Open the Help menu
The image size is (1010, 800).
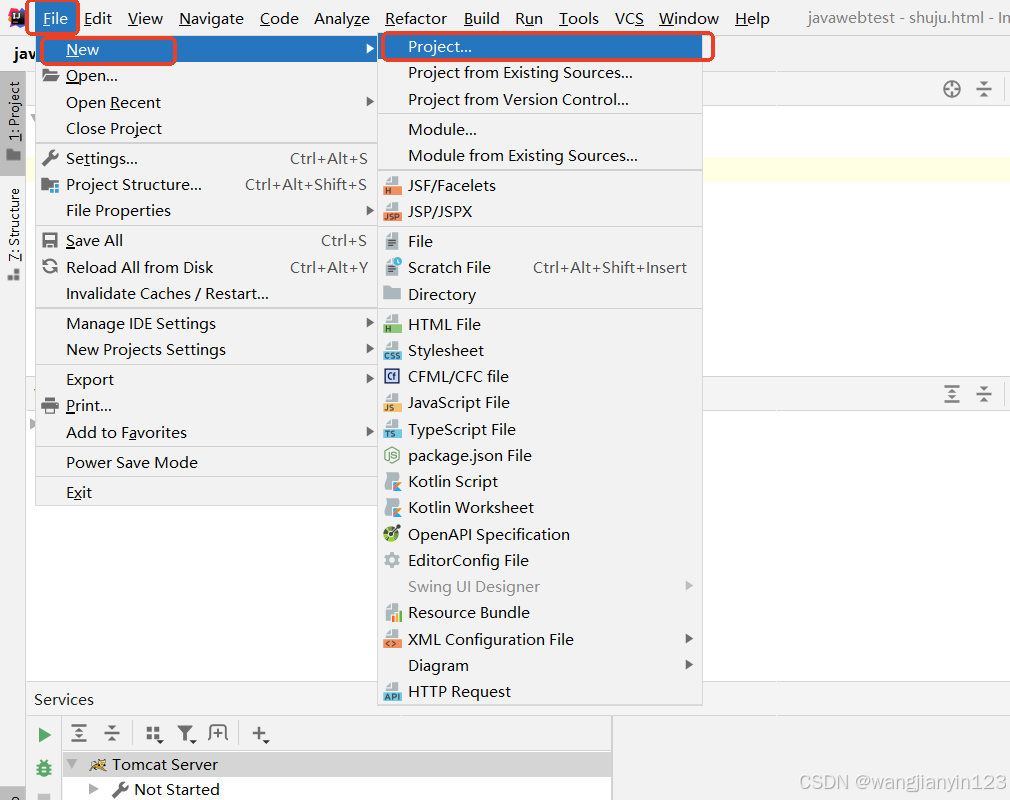coord(752,19)
